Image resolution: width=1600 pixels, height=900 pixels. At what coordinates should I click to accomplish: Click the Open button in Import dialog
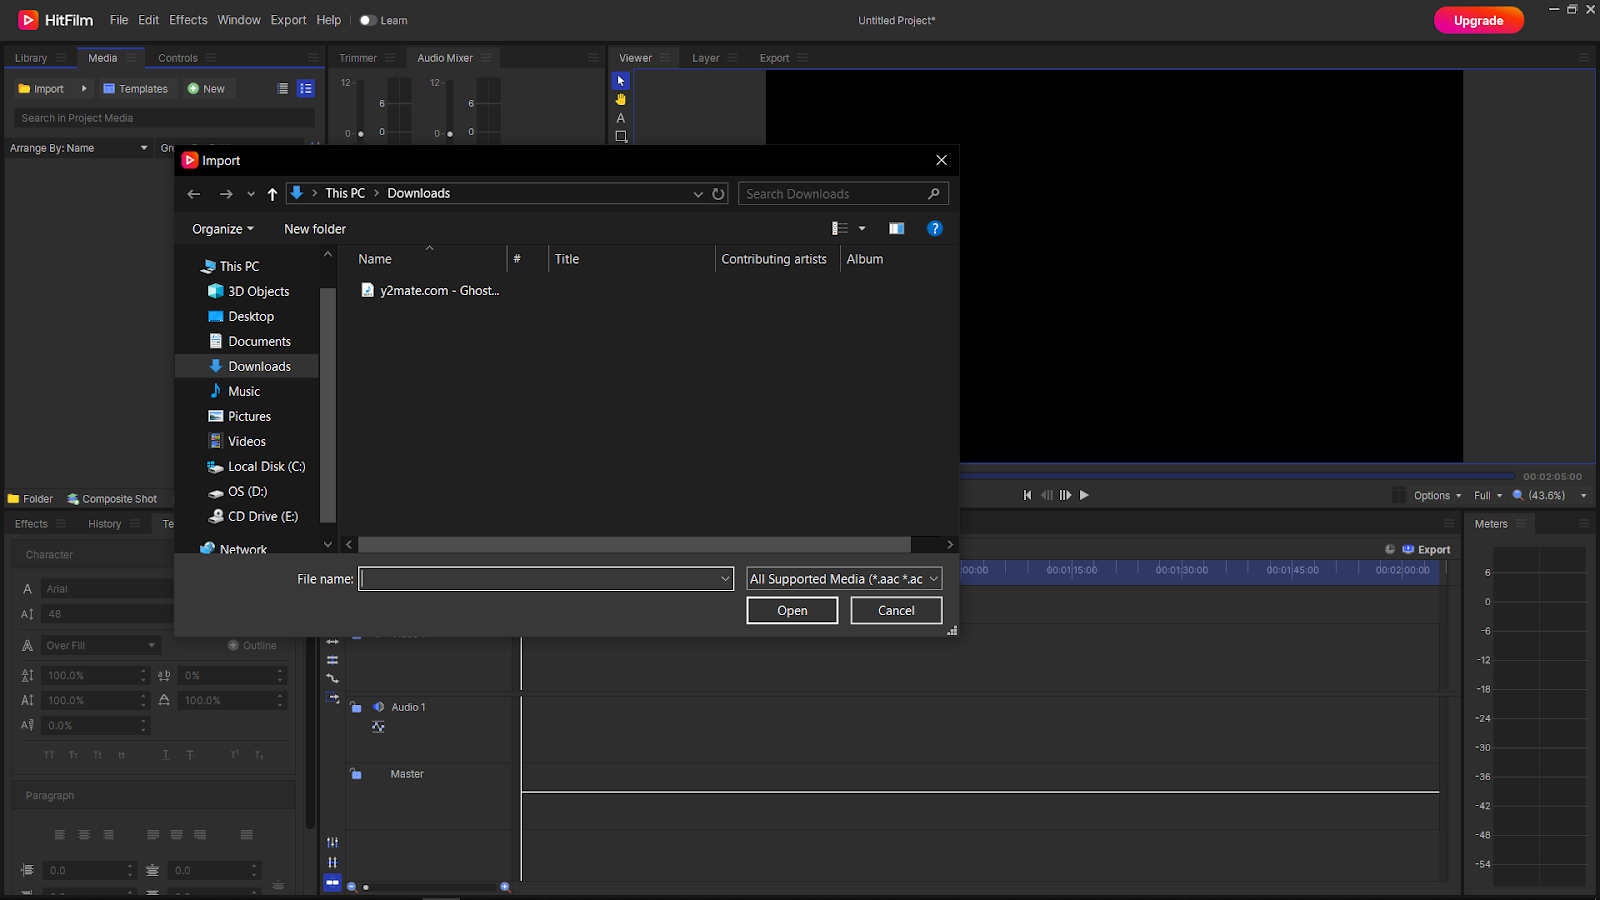point(792,610)
